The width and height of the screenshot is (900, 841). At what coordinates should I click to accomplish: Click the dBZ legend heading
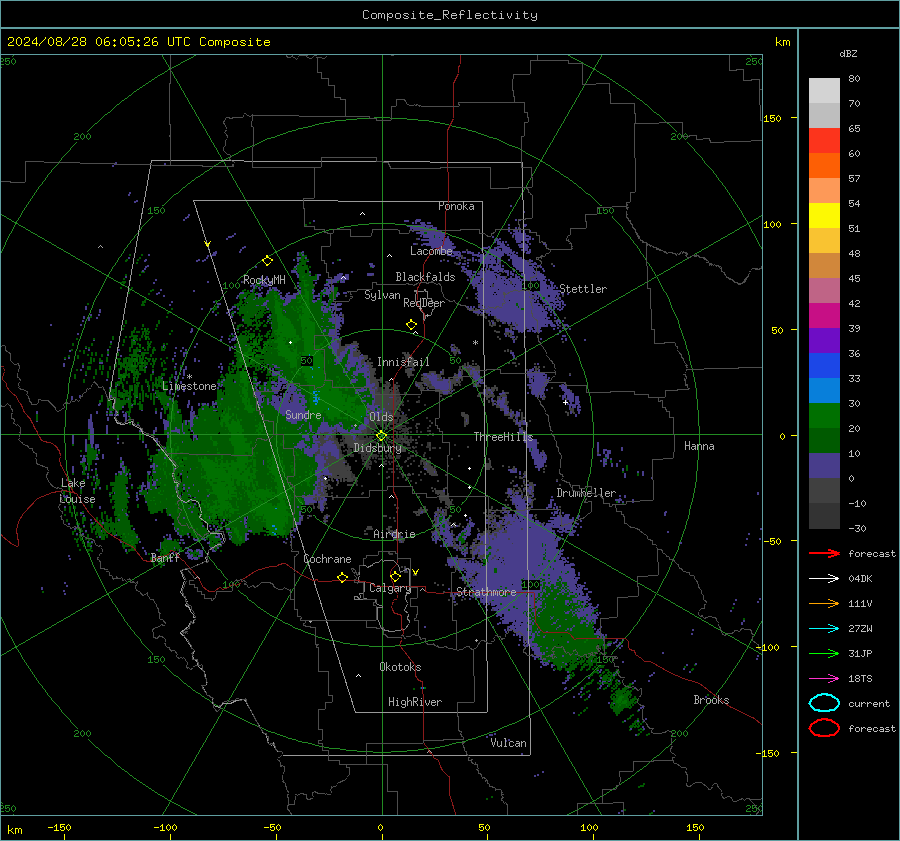coord(848,53)
